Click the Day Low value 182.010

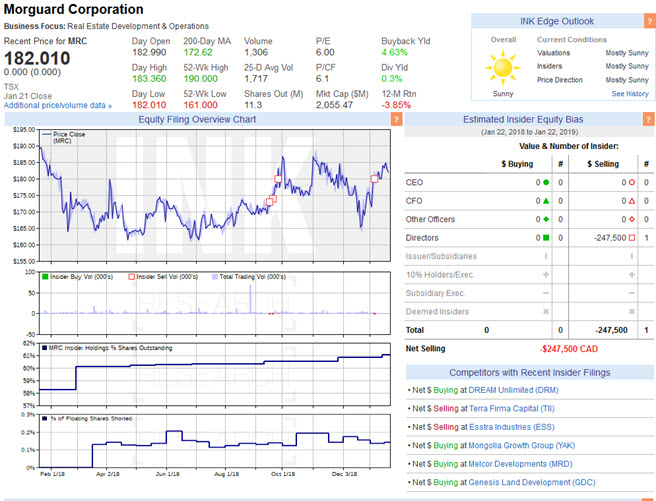149,105
